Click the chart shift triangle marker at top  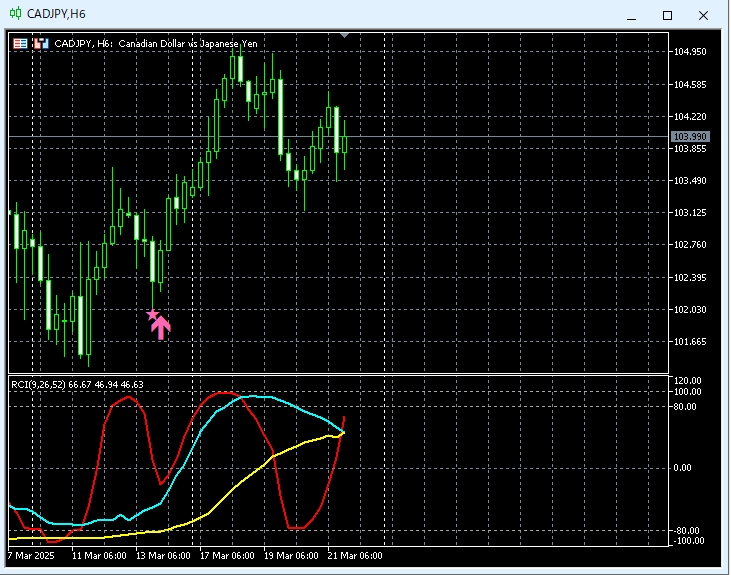(345, 35)
